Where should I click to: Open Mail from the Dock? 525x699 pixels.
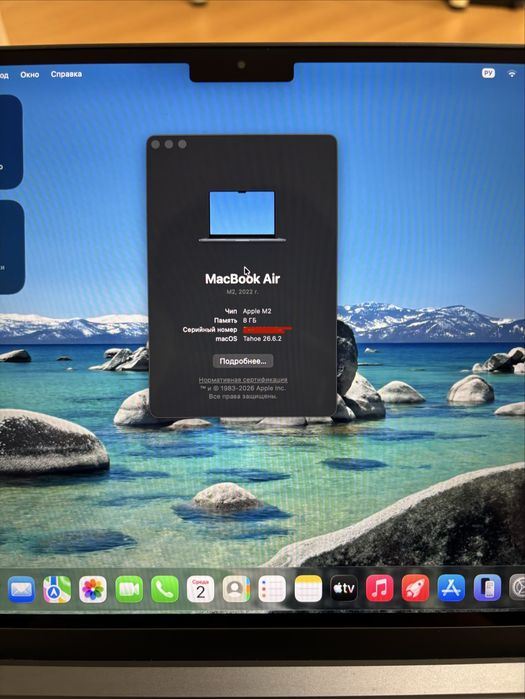pyautogui.click(x=21, y=589)
